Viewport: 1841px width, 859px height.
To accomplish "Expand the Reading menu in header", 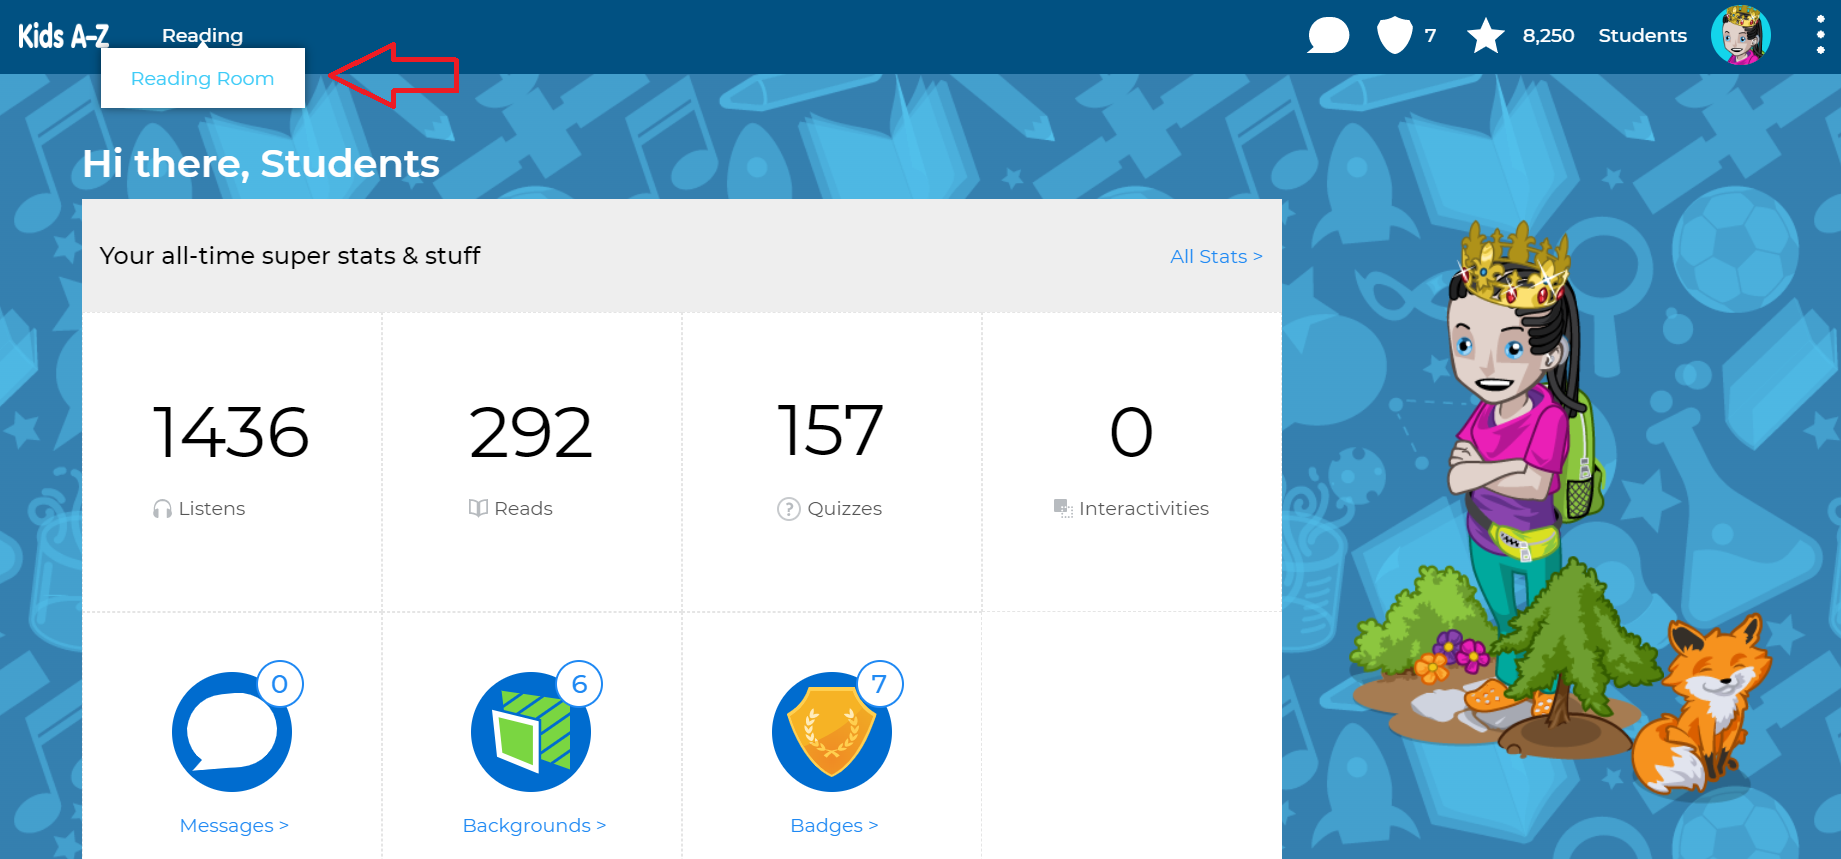I will coord(202,35).
